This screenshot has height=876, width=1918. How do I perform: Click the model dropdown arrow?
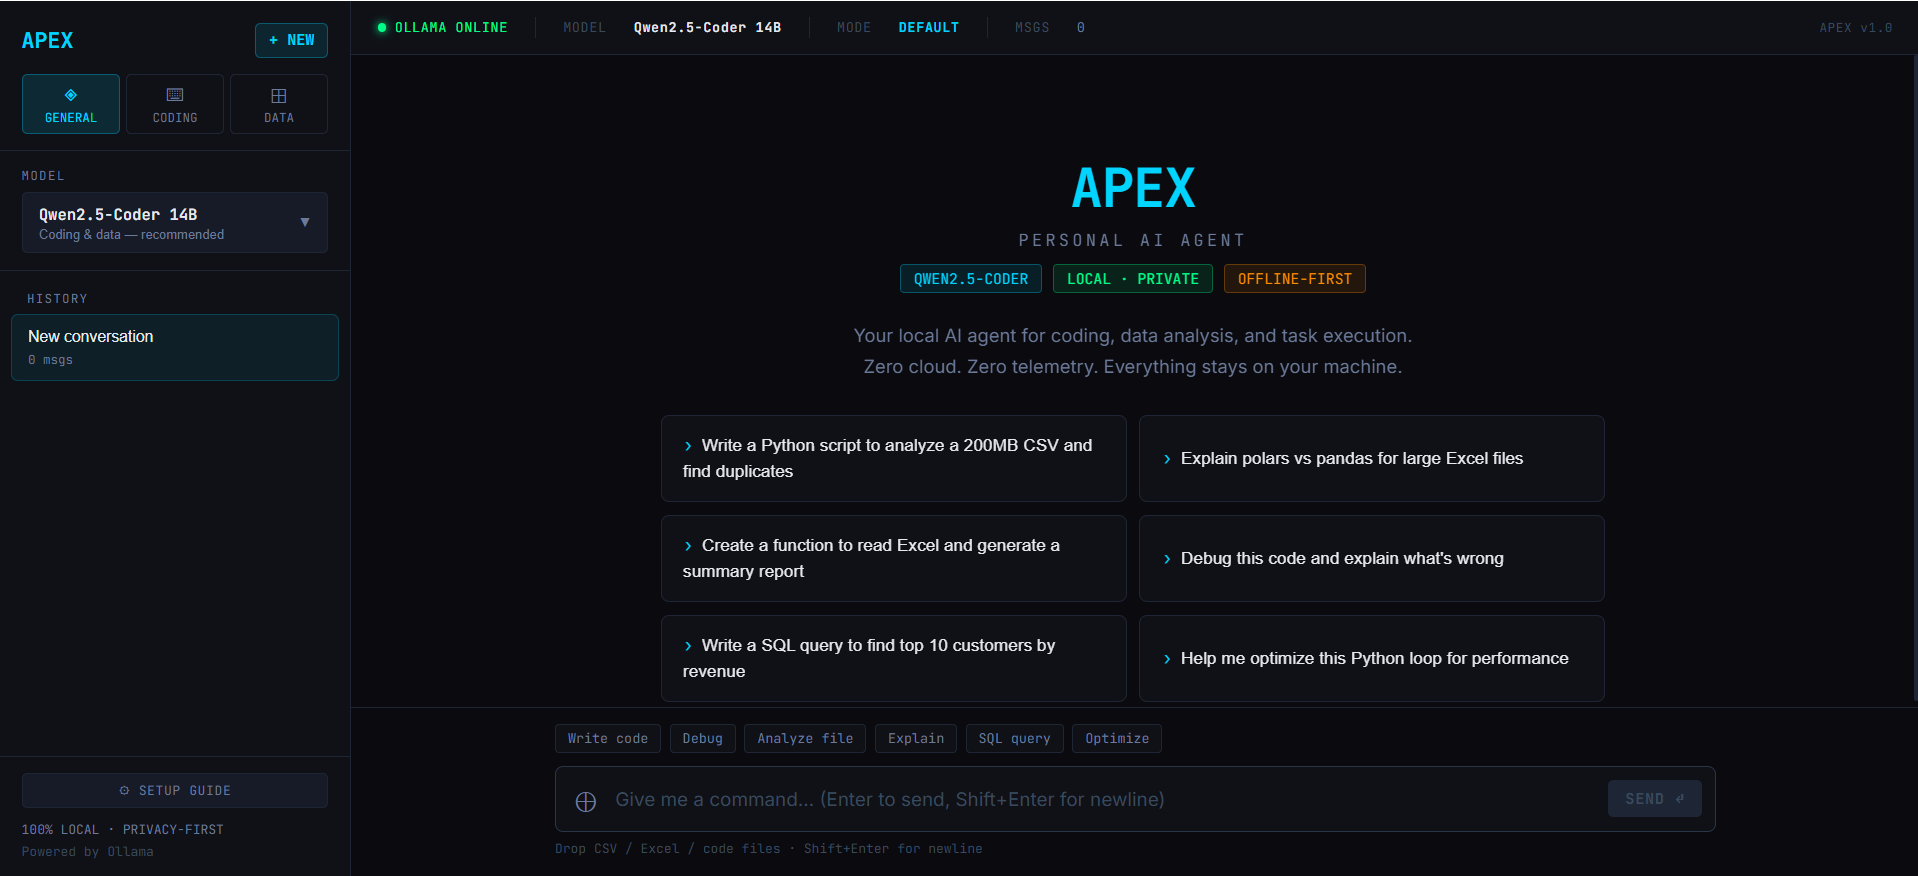click(305, 222)
